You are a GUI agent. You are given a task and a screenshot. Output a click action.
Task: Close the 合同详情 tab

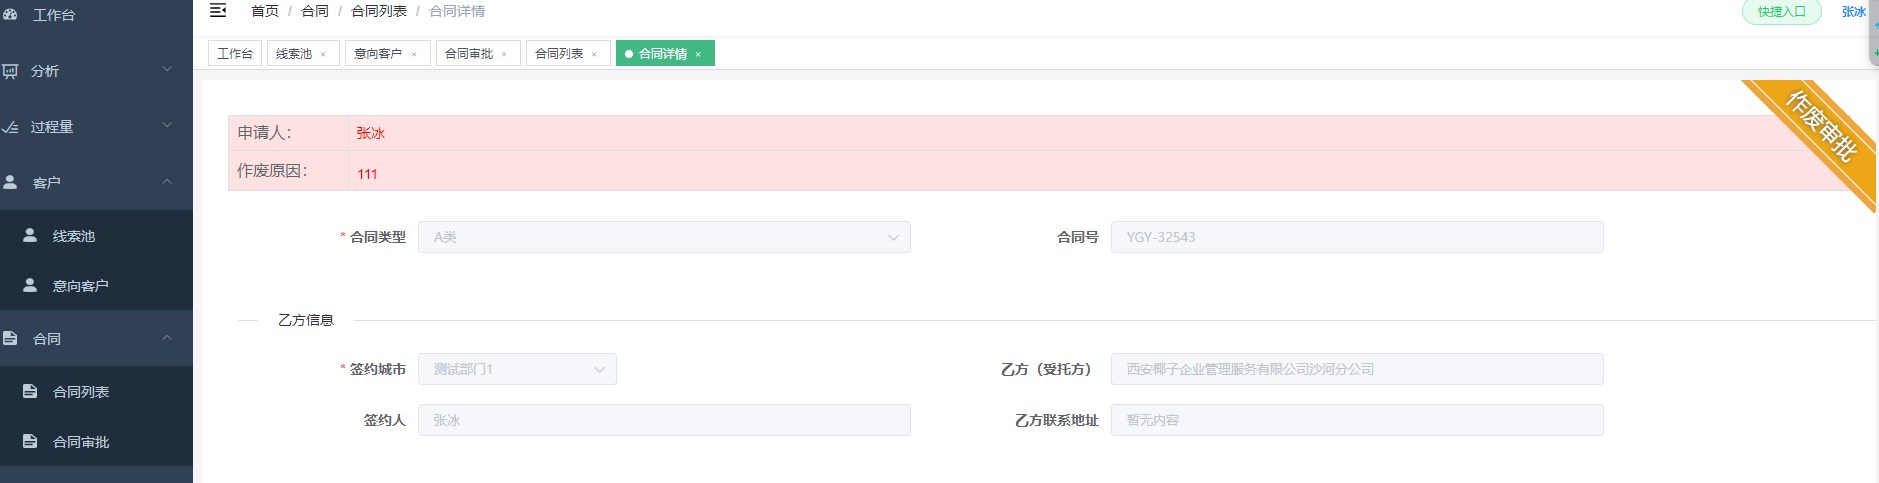(698, 54)
